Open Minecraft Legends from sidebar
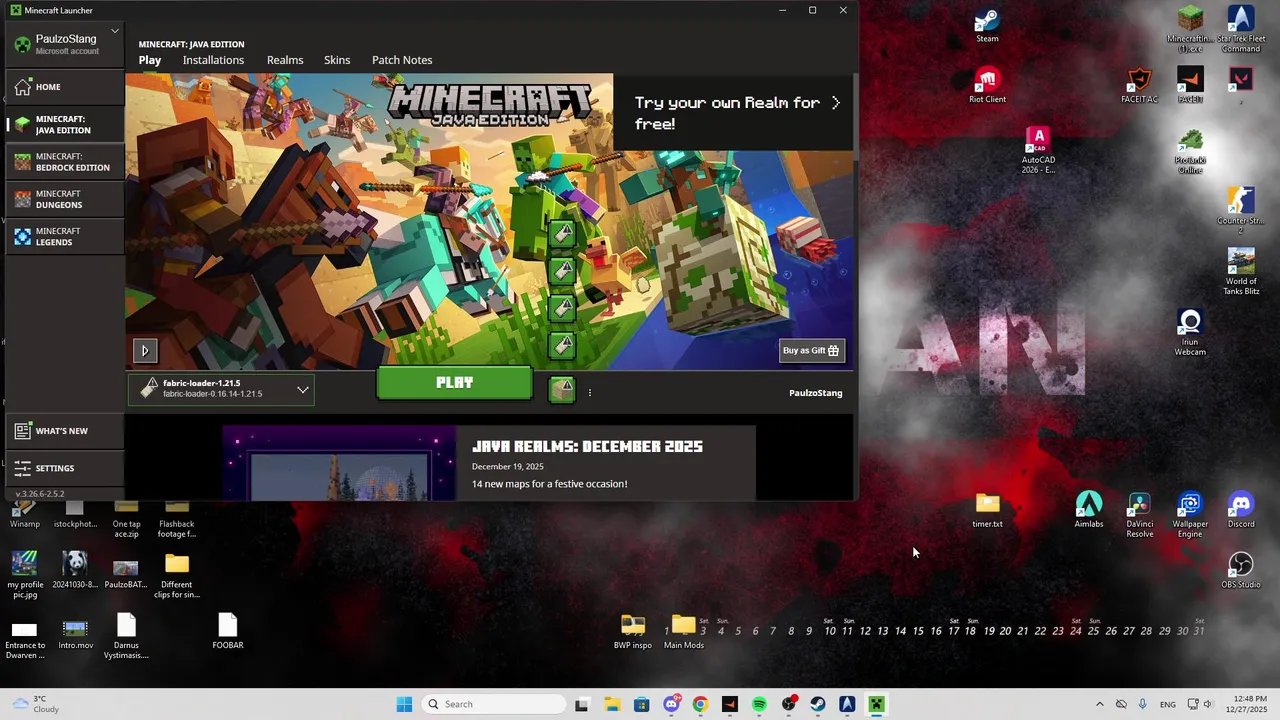Screen dimensions: 1280x720 (65, 236)
